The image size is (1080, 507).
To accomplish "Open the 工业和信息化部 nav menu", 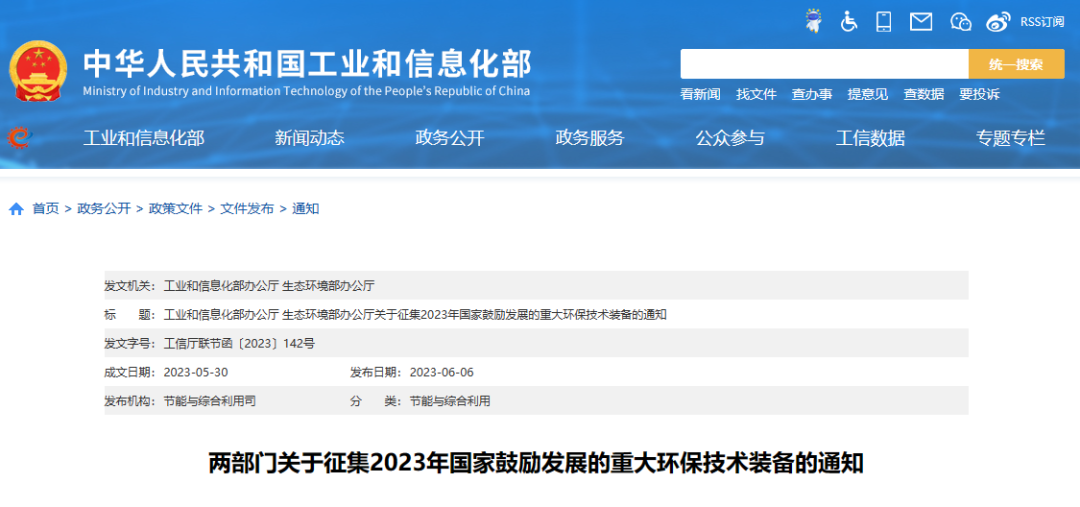I will click(x=143, y=138).
